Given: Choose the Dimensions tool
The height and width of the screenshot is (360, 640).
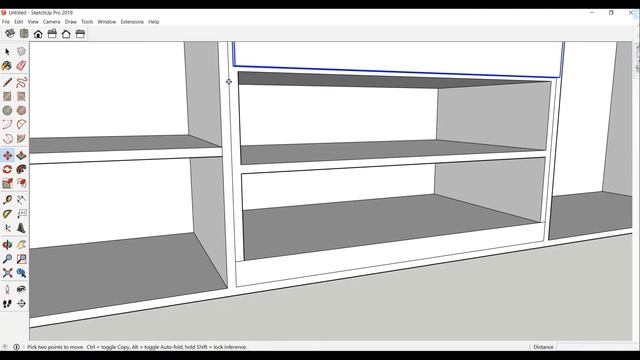Looking at the screenshot, I should pos(21,200).
